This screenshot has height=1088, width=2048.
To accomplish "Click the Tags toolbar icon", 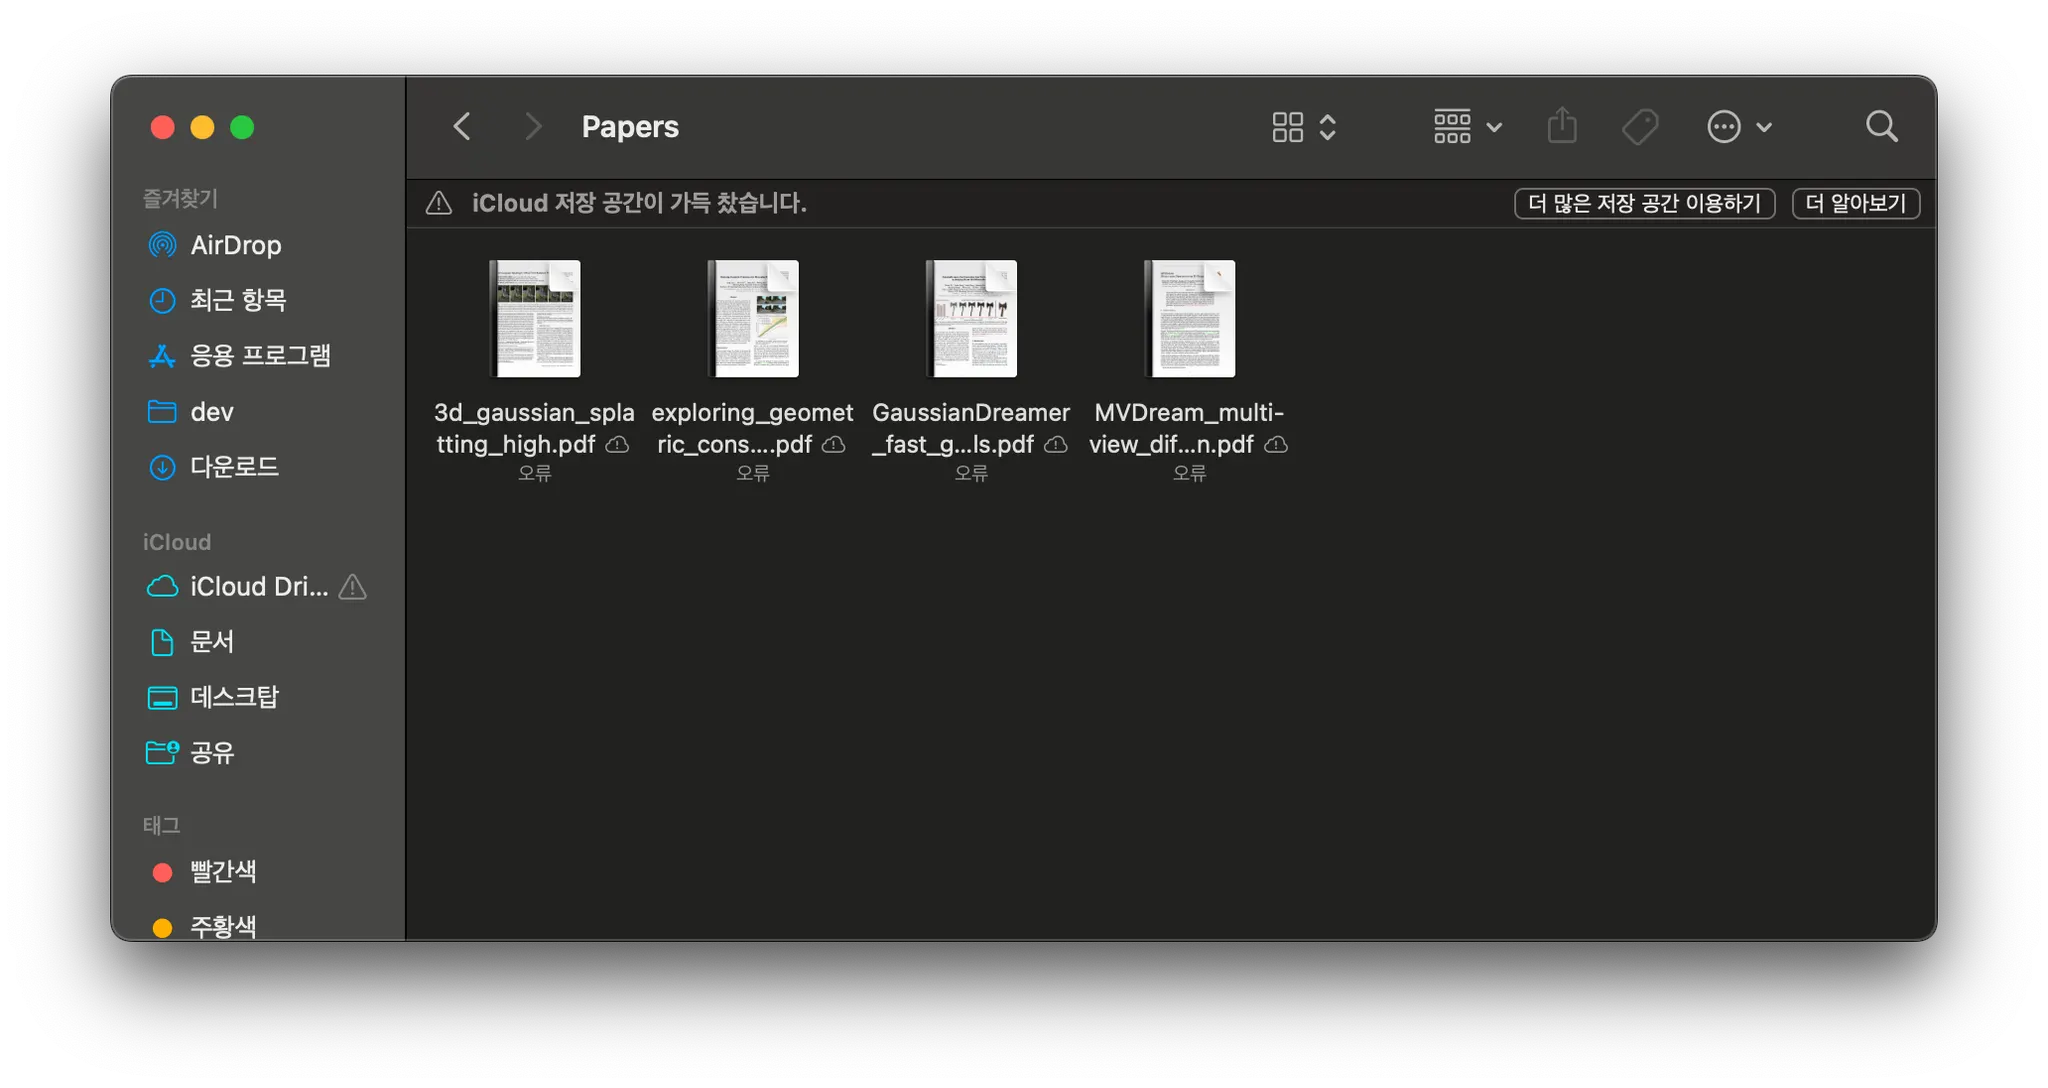I will click(x=1640, y=127).
